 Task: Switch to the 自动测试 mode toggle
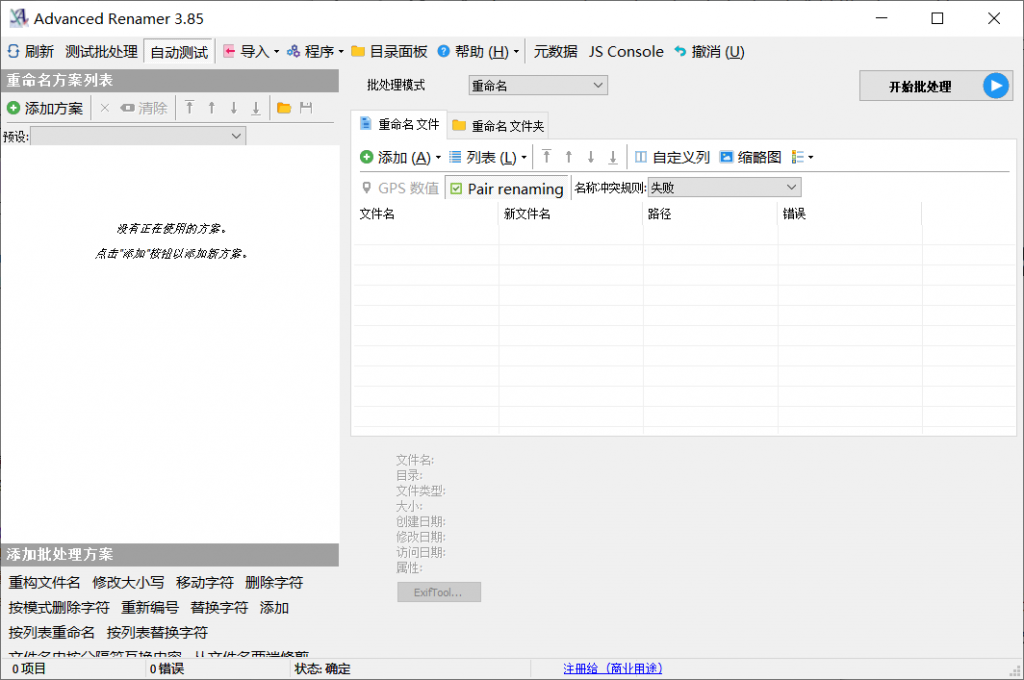[x=178, y=51]
